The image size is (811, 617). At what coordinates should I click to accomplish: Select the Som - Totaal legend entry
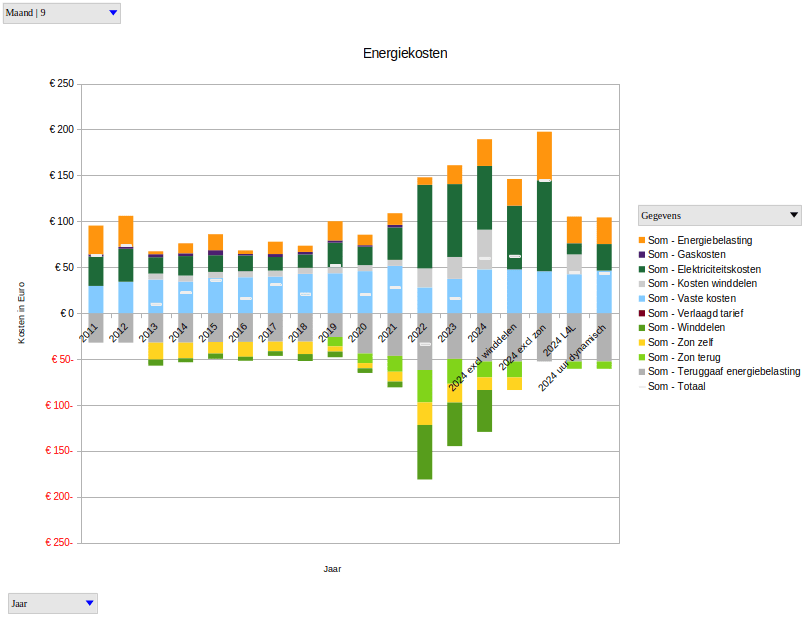(x=676, y=386)
